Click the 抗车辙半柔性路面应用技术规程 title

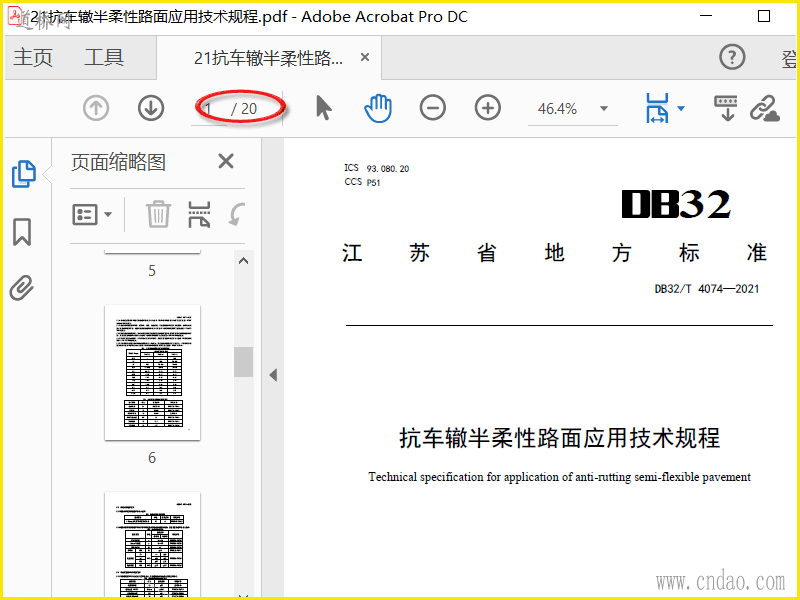click(x=559, y=438)
